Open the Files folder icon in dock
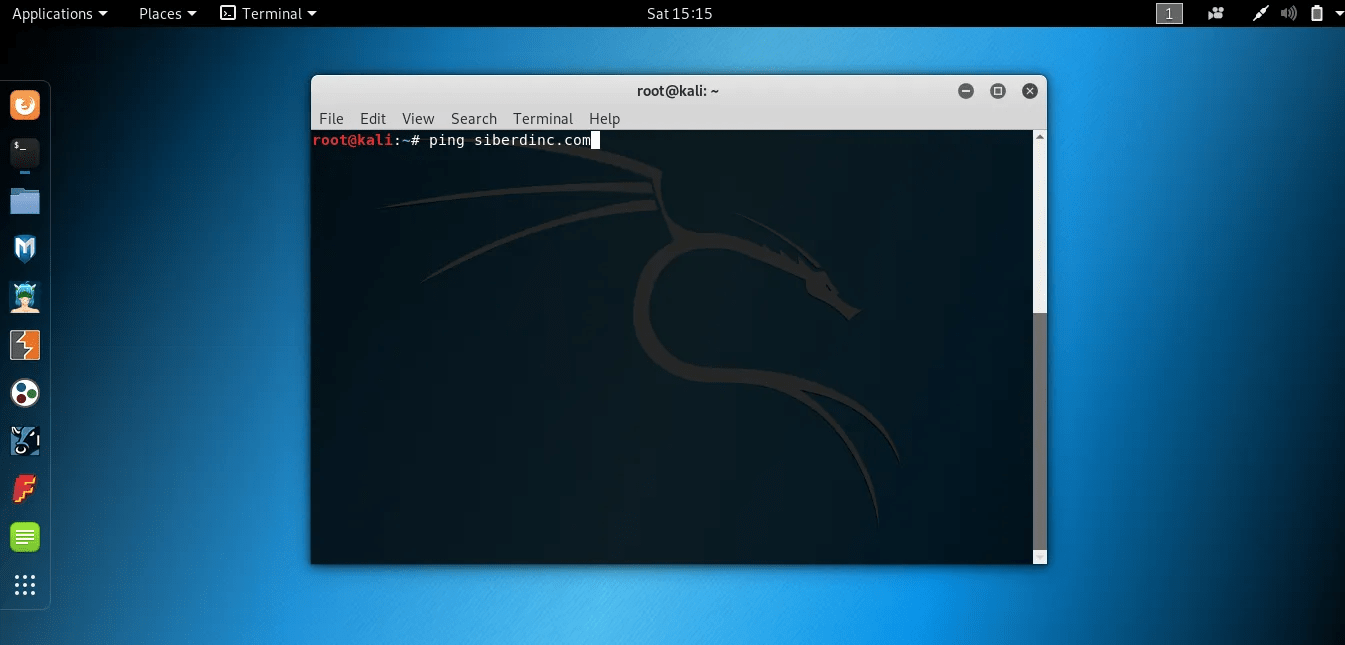The height and width of the screenshot is (645, 1345). coord(25,201)
